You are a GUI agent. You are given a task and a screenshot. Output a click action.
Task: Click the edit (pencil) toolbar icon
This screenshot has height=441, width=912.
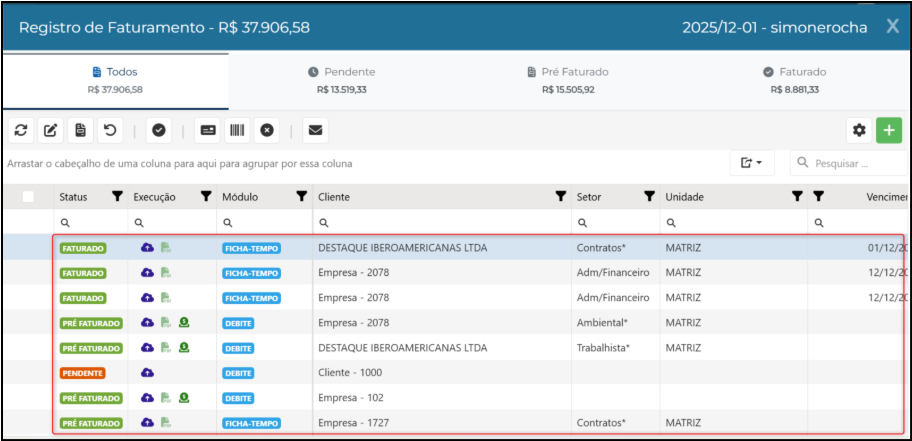click(x=51, y=130)
